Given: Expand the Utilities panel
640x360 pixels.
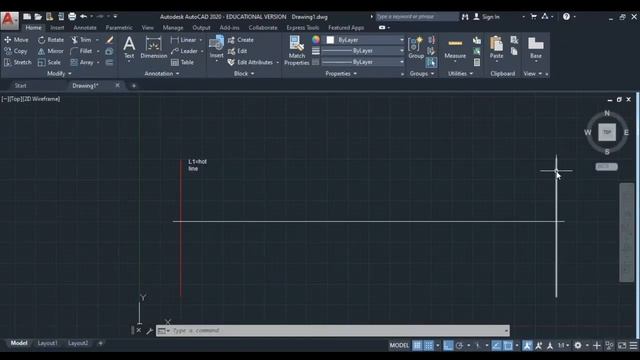Looking at the screenshot, I should click(x=460, y=73).
